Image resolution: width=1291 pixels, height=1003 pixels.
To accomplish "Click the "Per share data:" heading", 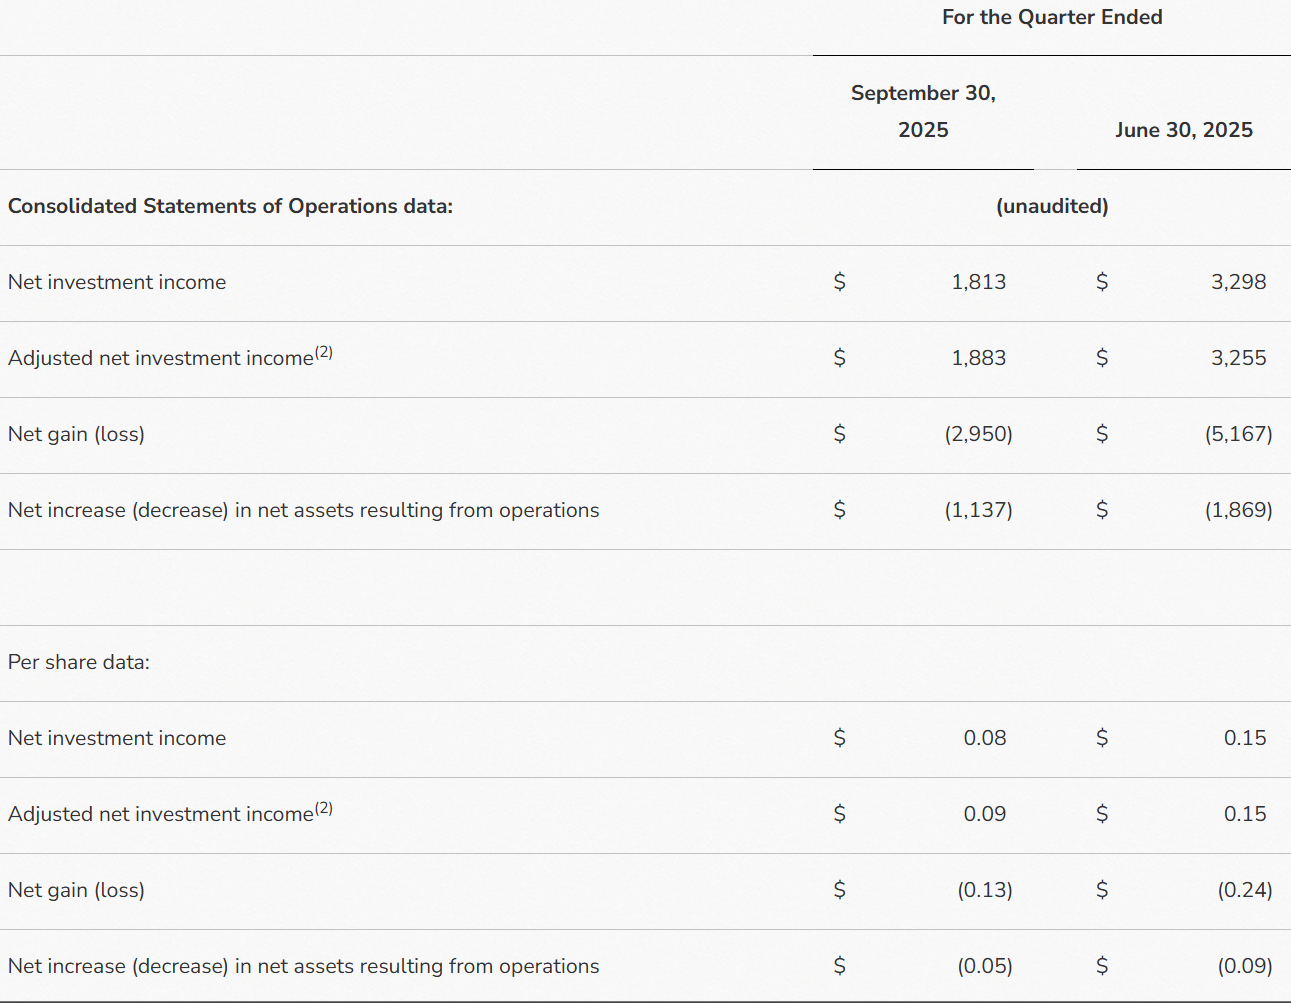I will pos(78,662).
